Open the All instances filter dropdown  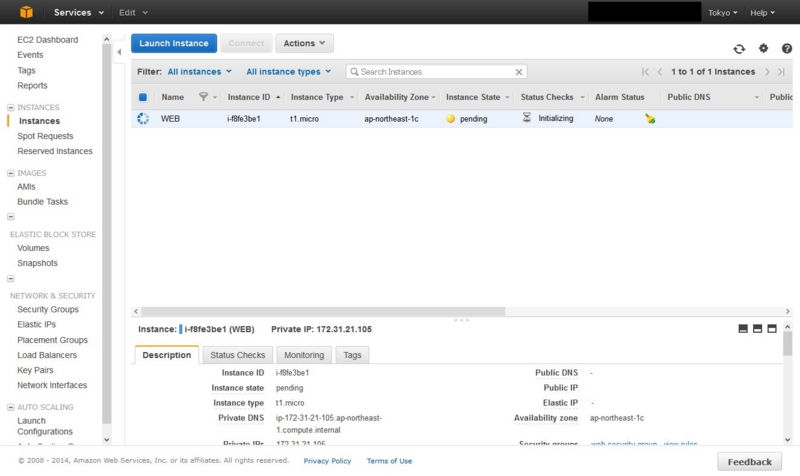(199, 71)
